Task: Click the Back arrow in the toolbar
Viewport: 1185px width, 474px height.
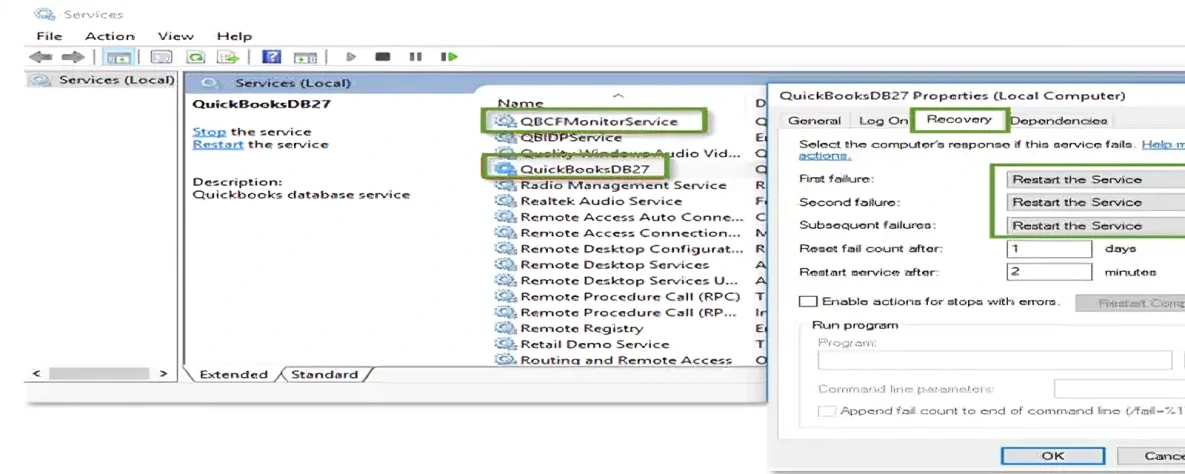Action: pos(40,57)
